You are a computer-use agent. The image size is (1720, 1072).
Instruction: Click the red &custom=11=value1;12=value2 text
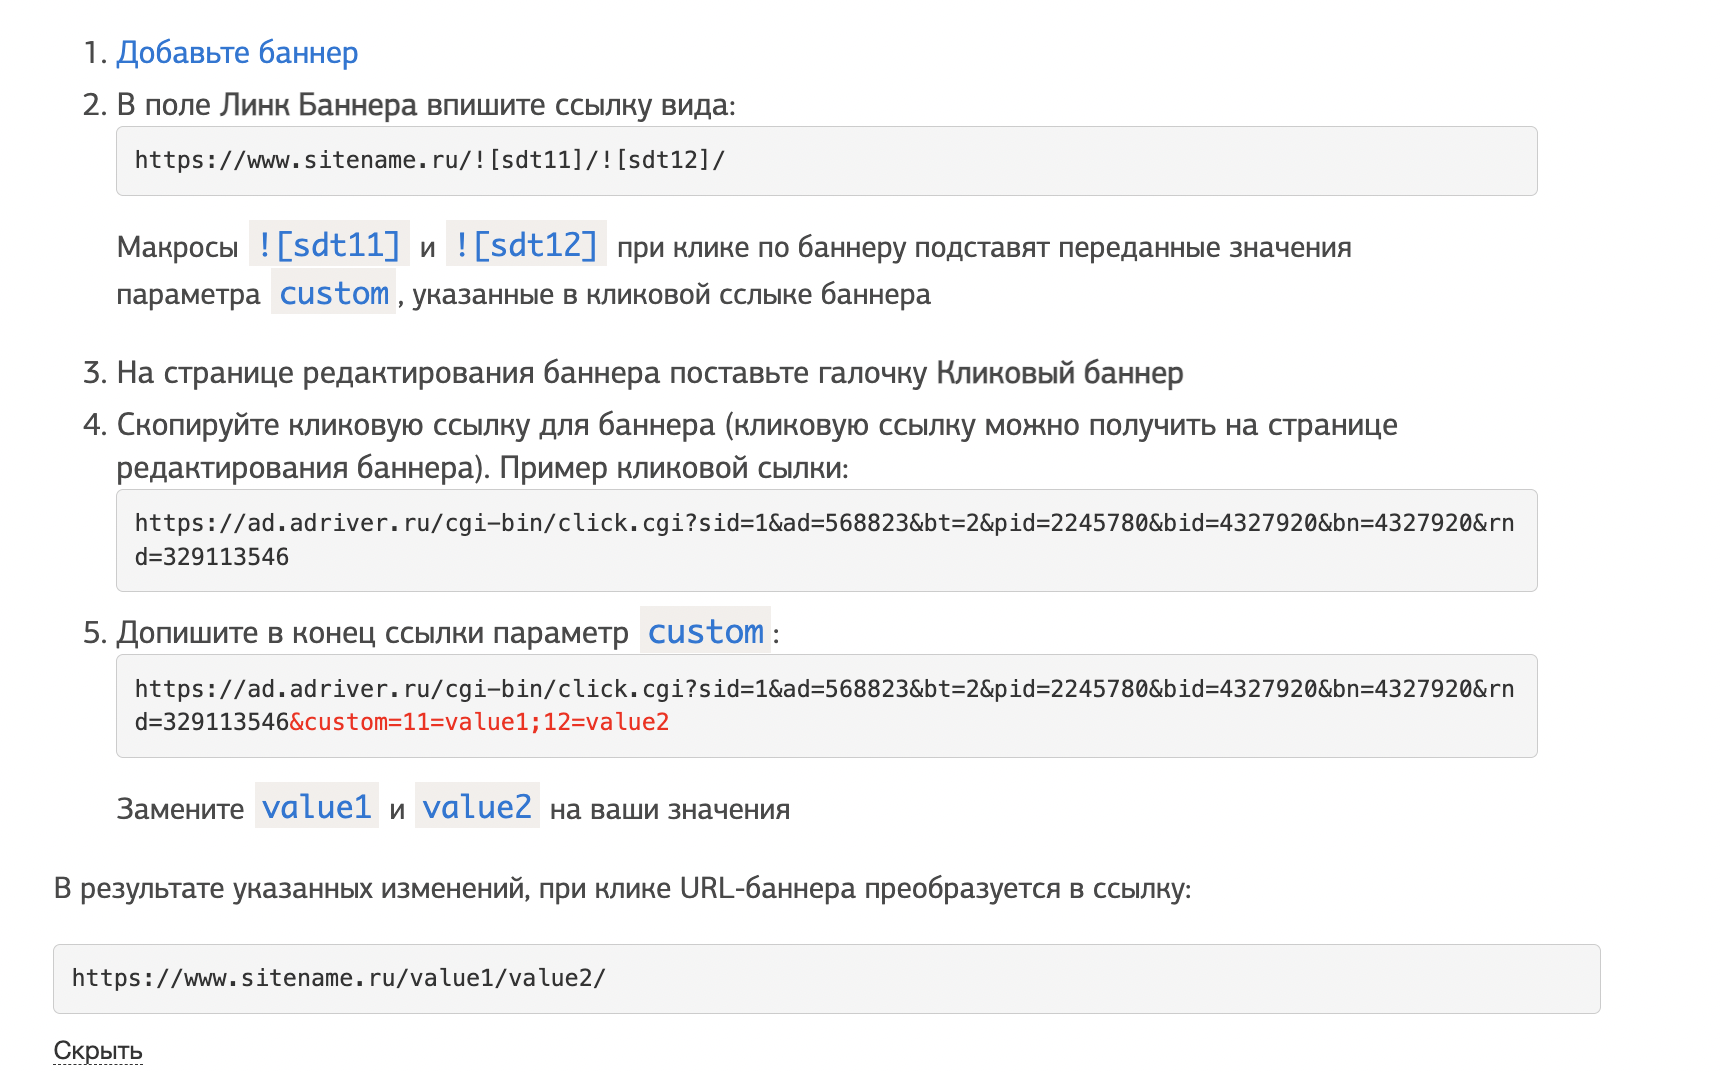(x=479, y=722)
